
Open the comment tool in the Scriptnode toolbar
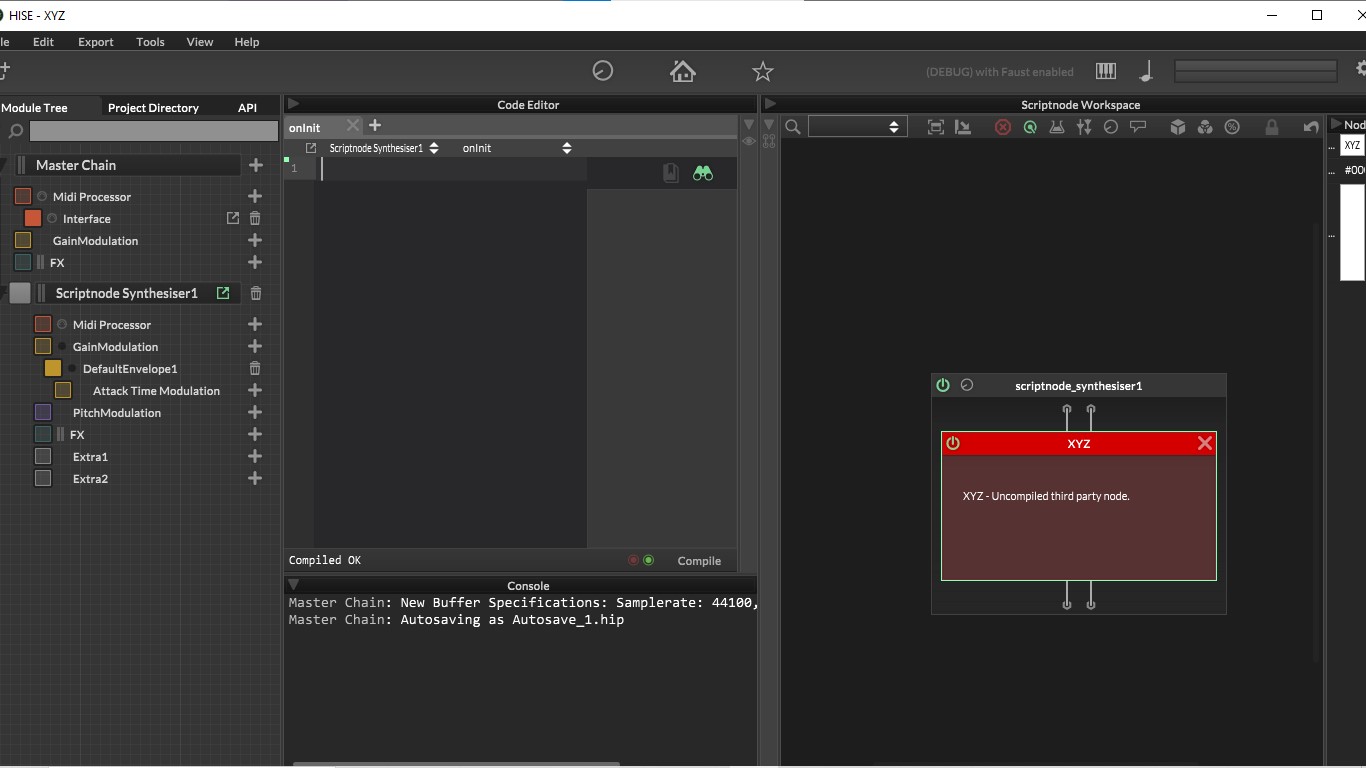click(1138, 126)
